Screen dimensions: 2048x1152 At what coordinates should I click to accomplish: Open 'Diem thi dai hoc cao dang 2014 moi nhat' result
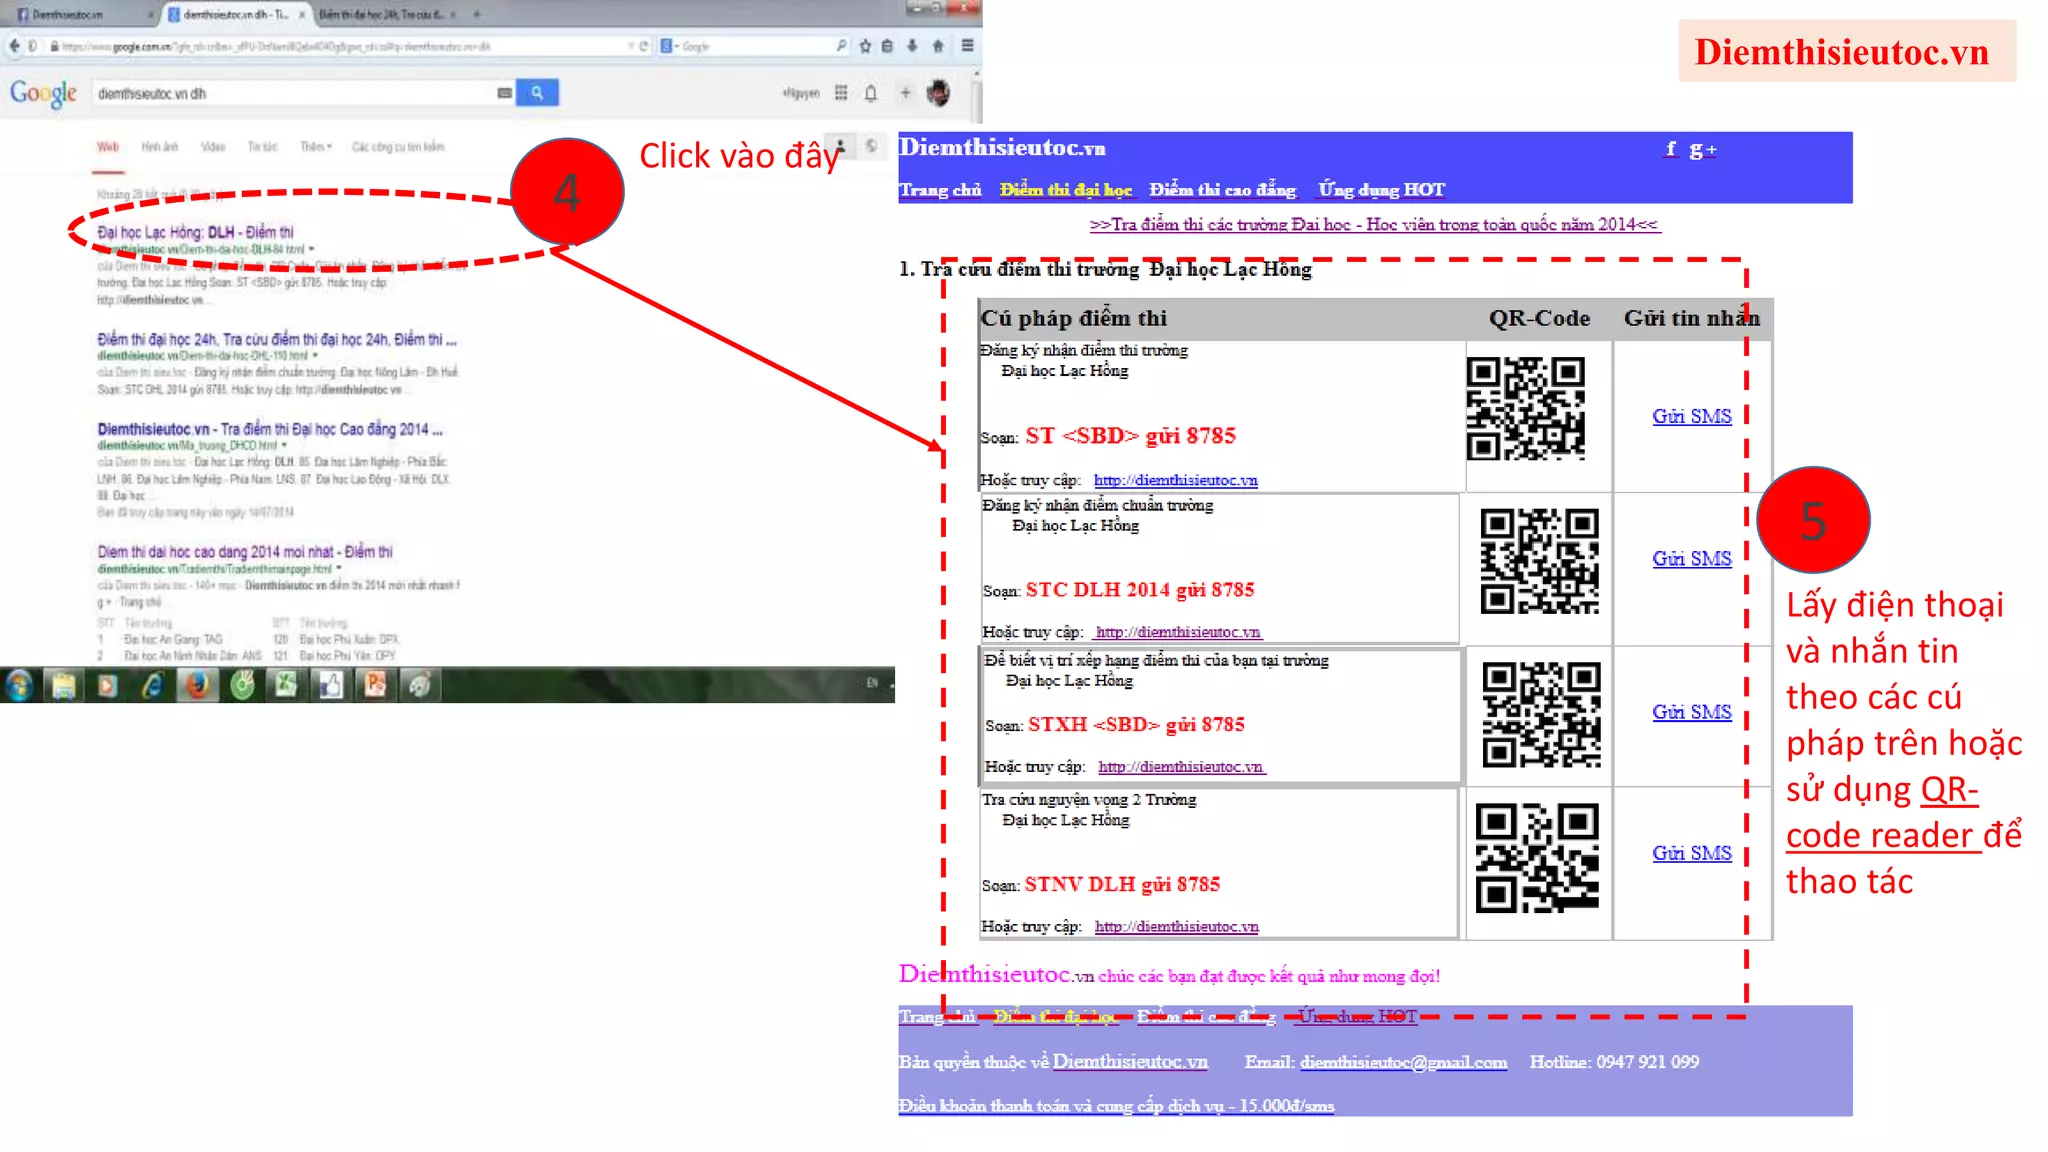[245, 552]
